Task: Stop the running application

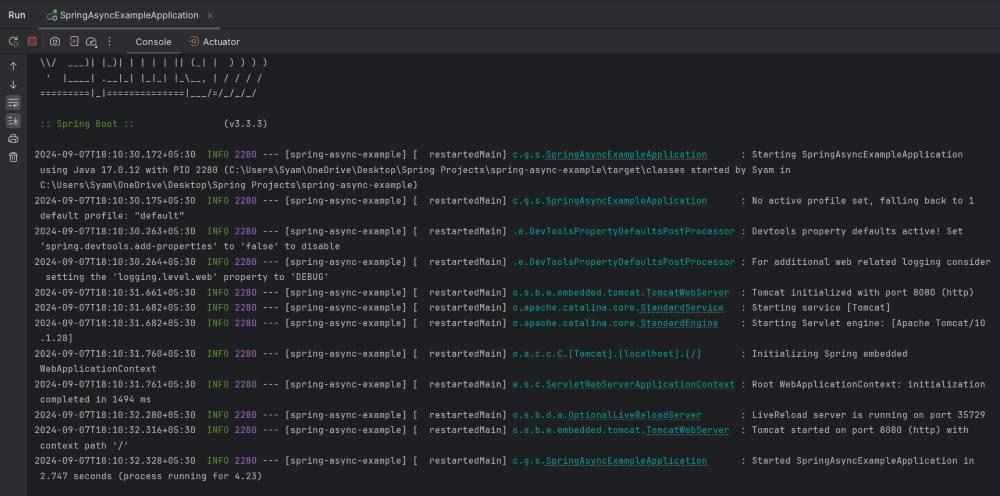Action: coord(32,42)
